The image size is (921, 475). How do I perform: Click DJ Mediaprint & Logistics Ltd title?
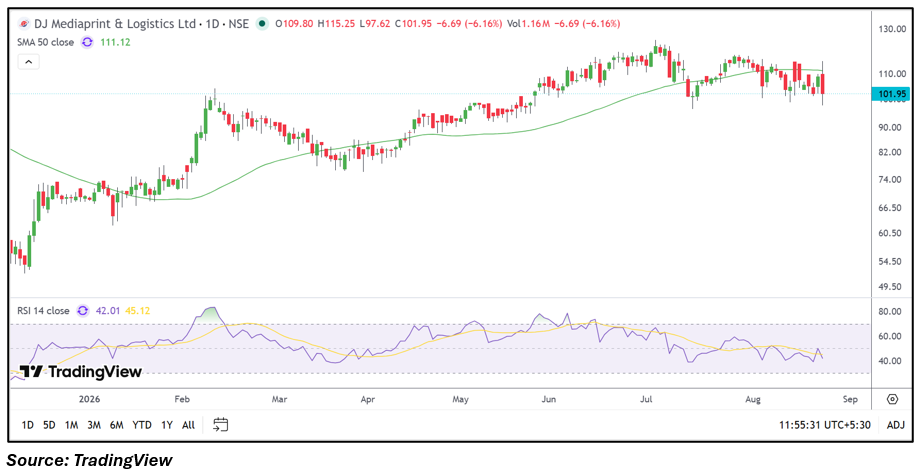point(114,24)
